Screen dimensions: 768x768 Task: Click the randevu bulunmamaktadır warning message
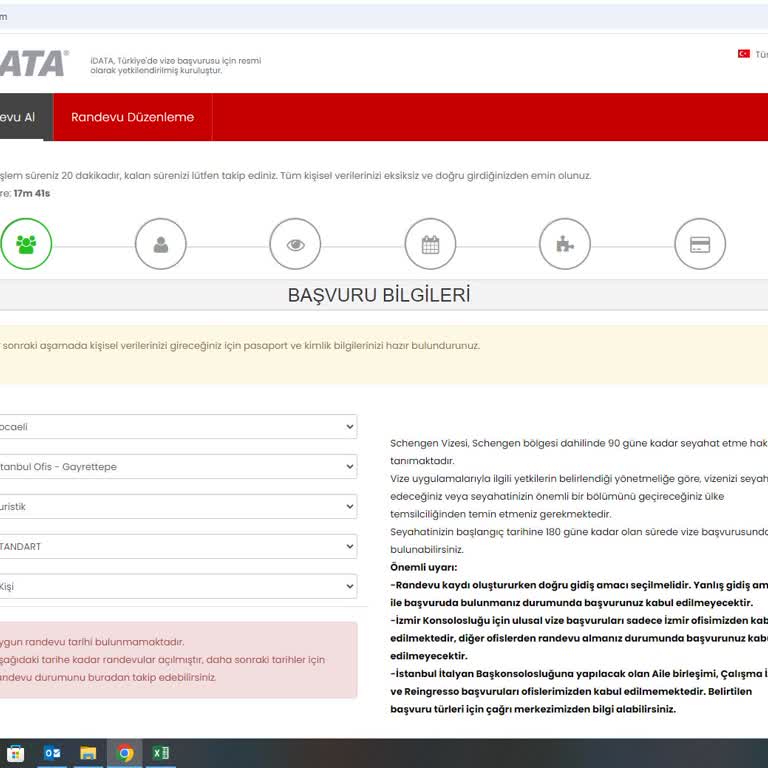(178, 660)
